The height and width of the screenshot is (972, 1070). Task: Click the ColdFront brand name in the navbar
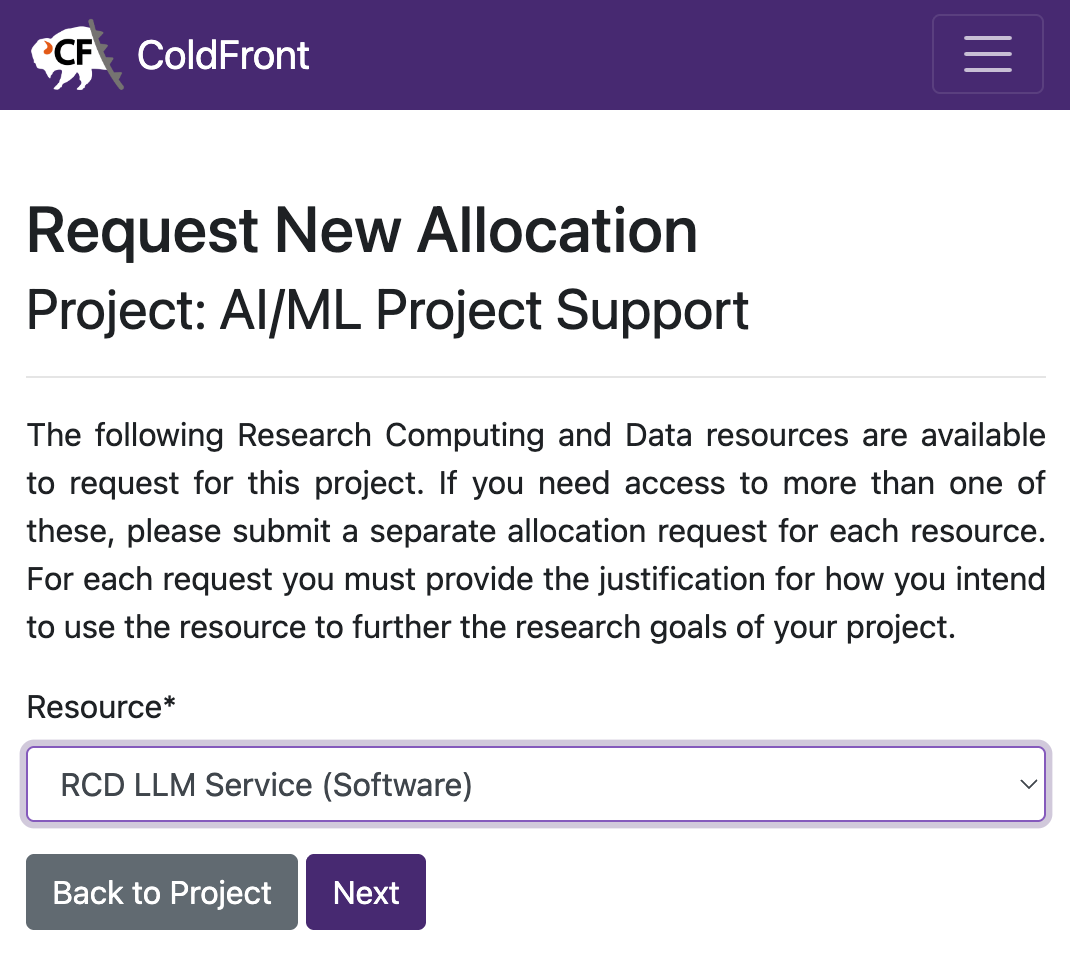pos(223,55)
